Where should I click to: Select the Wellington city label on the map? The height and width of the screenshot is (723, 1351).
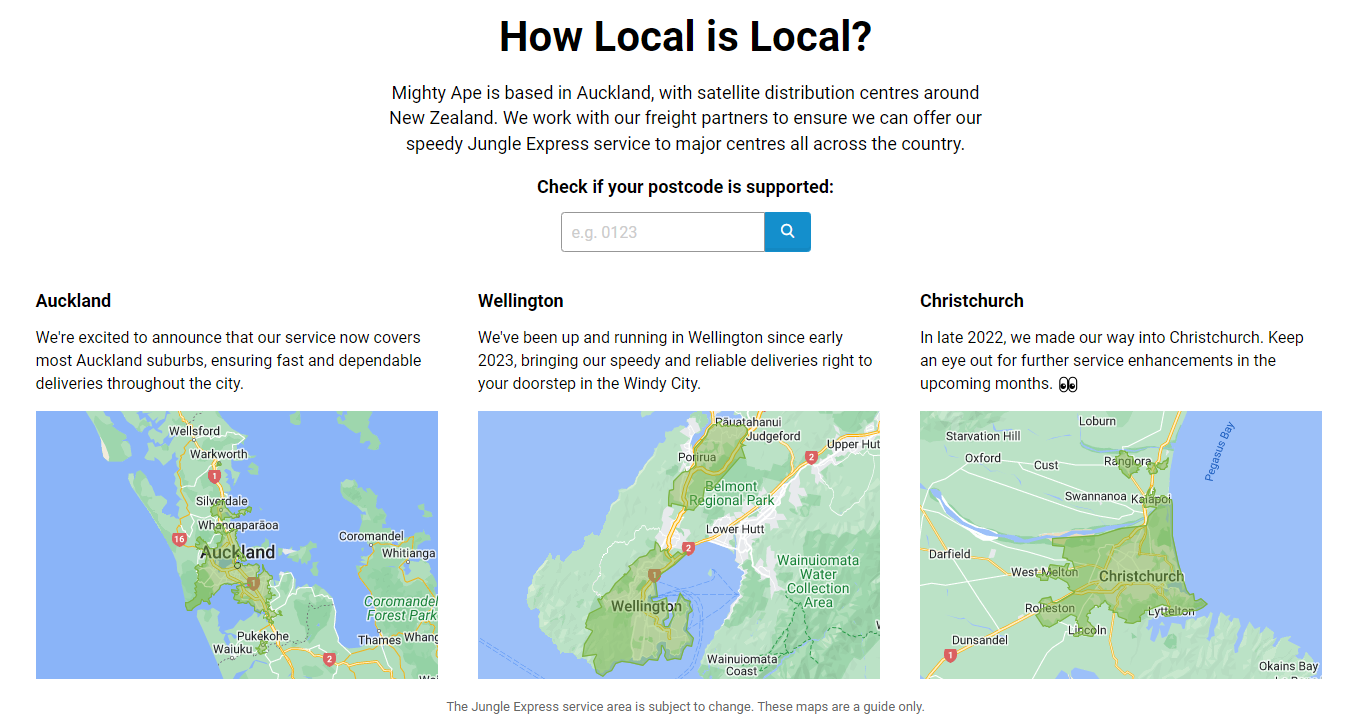646,606
